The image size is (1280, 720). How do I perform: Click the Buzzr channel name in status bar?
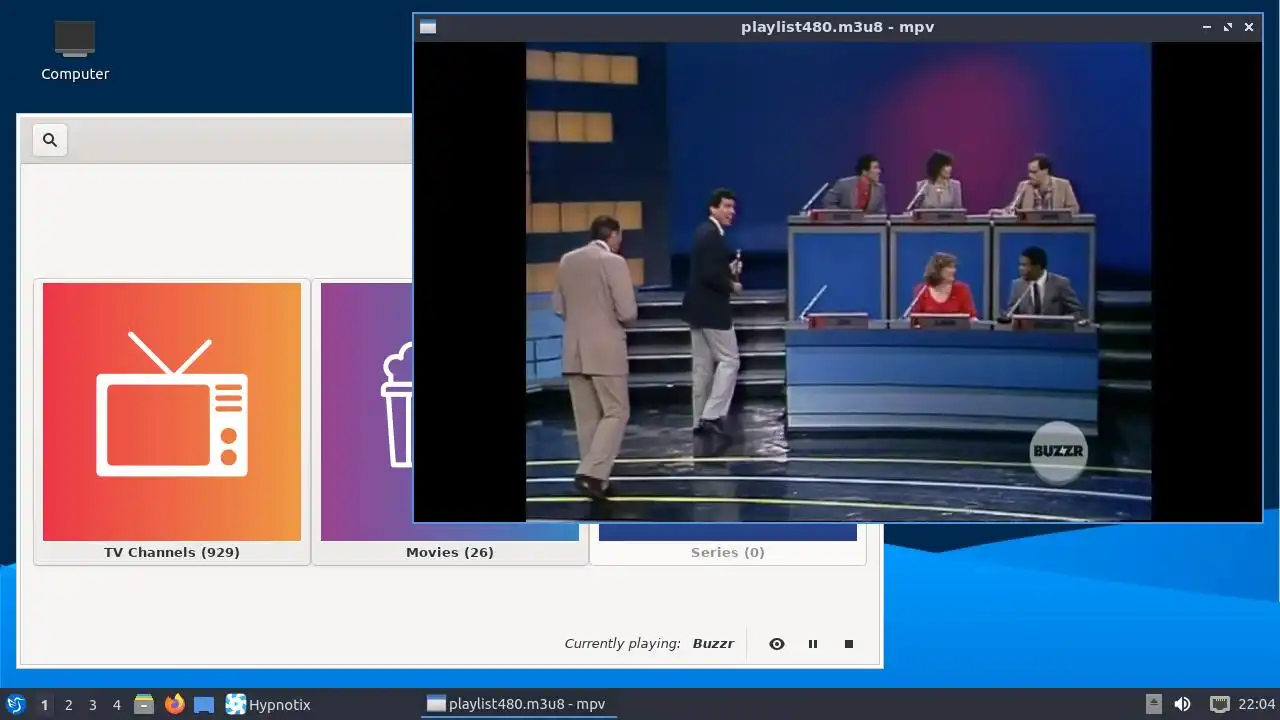713,644
